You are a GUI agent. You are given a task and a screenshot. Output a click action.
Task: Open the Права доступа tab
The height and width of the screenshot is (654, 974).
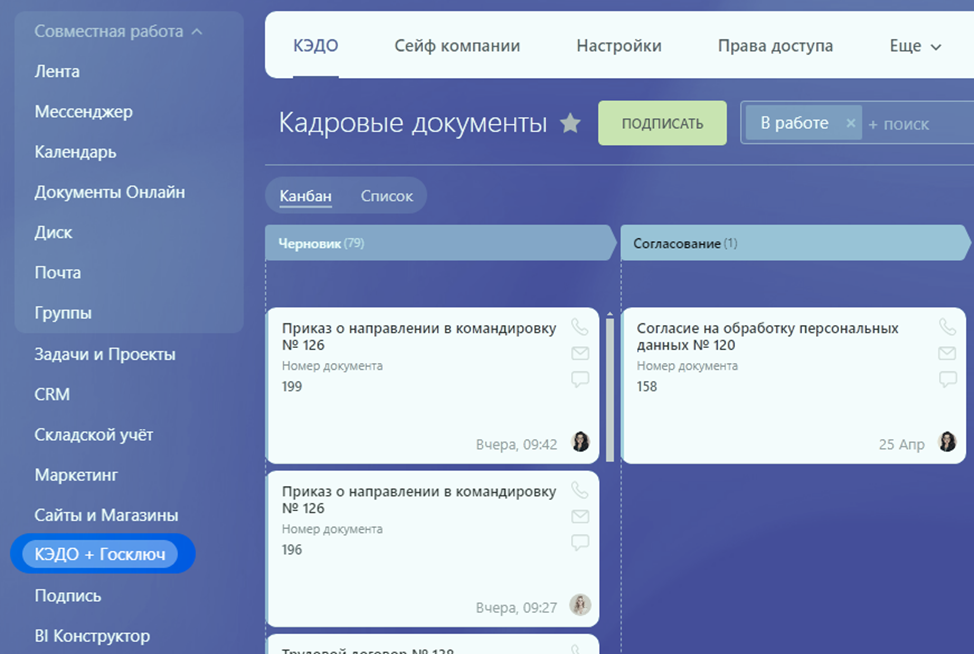pyautogui.click(x=775, y=45)
